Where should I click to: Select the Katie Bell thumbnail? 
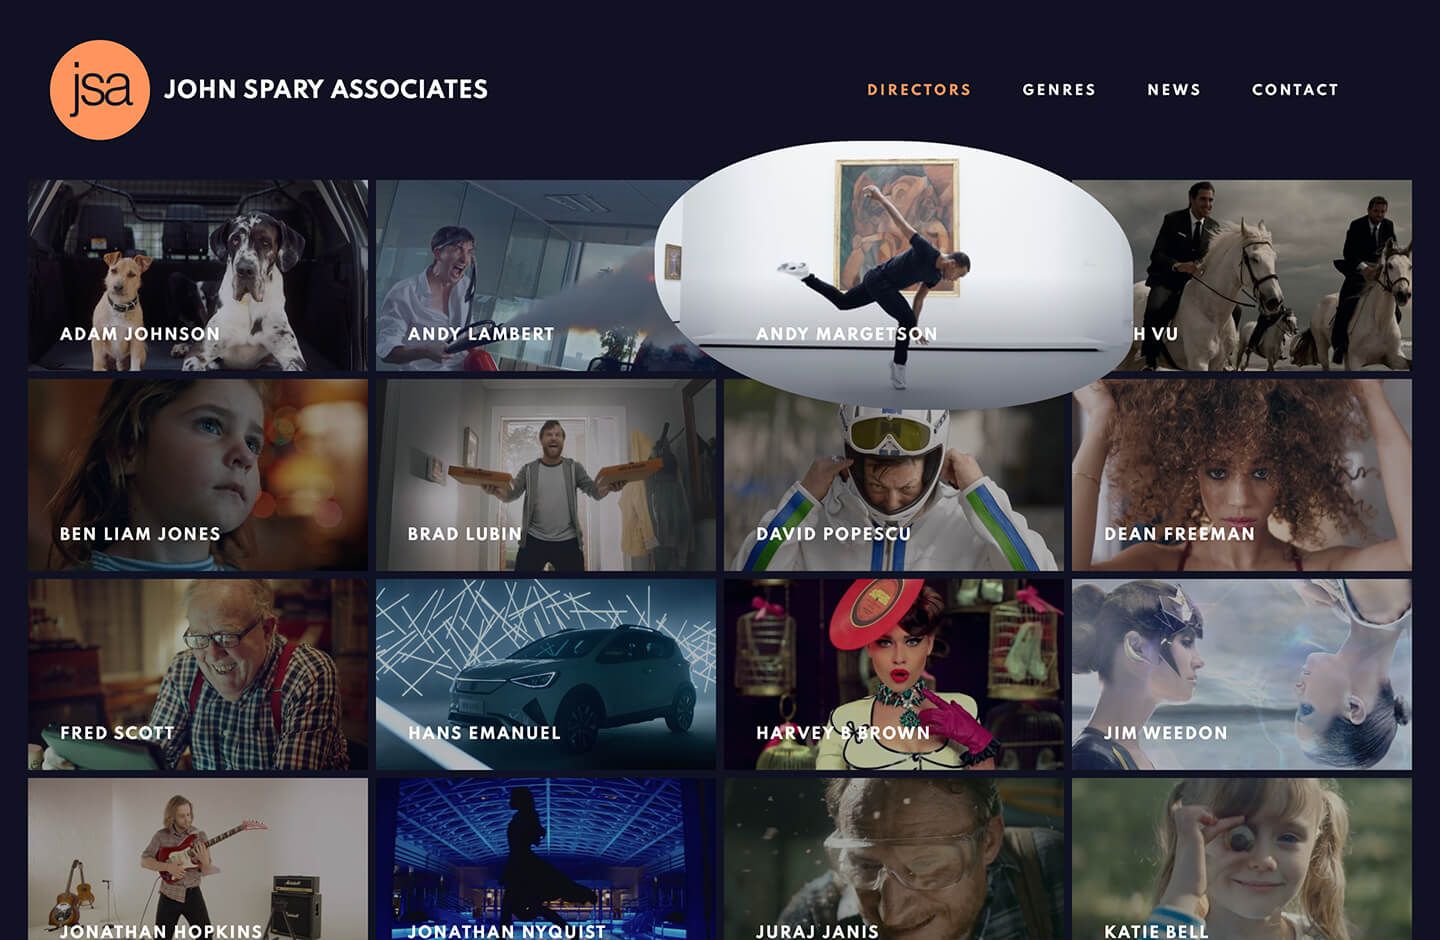(x=1242, y=859)
